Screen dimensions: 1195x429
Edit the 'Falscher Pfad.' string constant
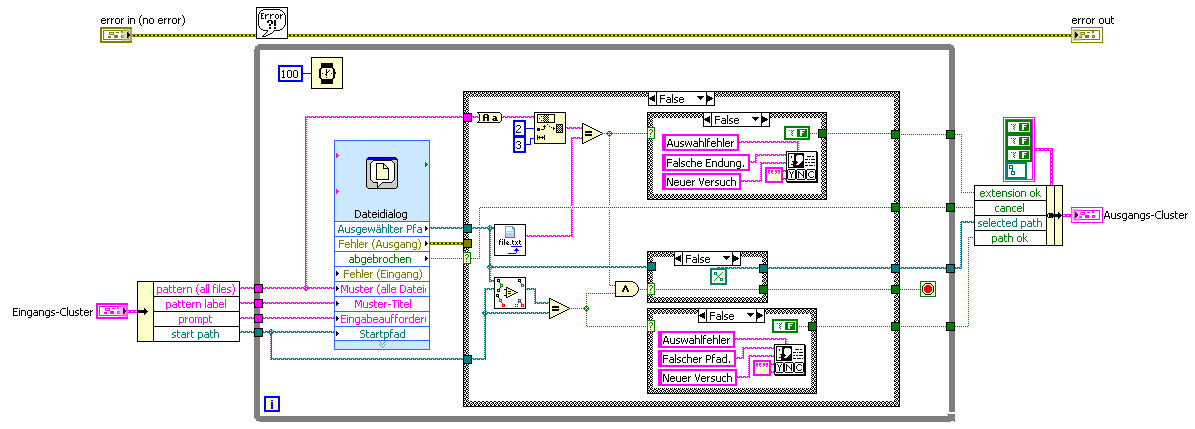click(x=697, y=358)
